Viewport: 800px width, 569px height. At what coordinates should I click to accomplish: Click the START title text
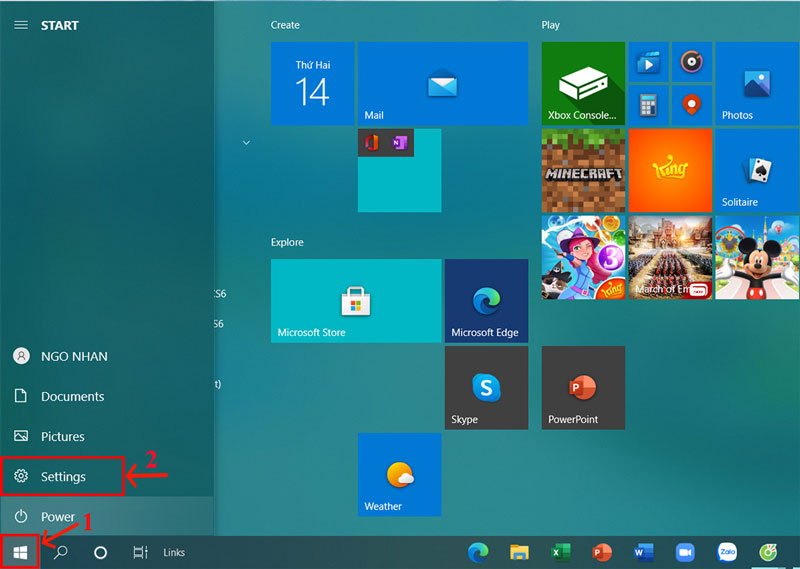pos(60,26)
